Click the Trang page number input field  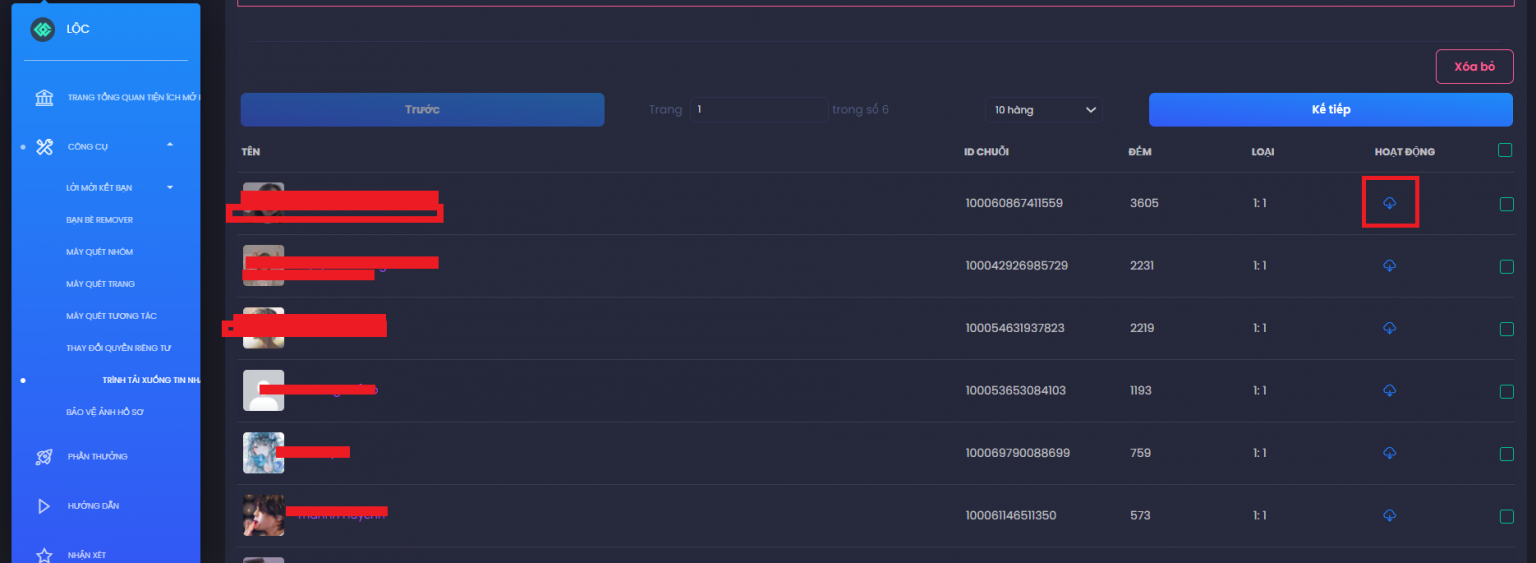pos(758,110)
